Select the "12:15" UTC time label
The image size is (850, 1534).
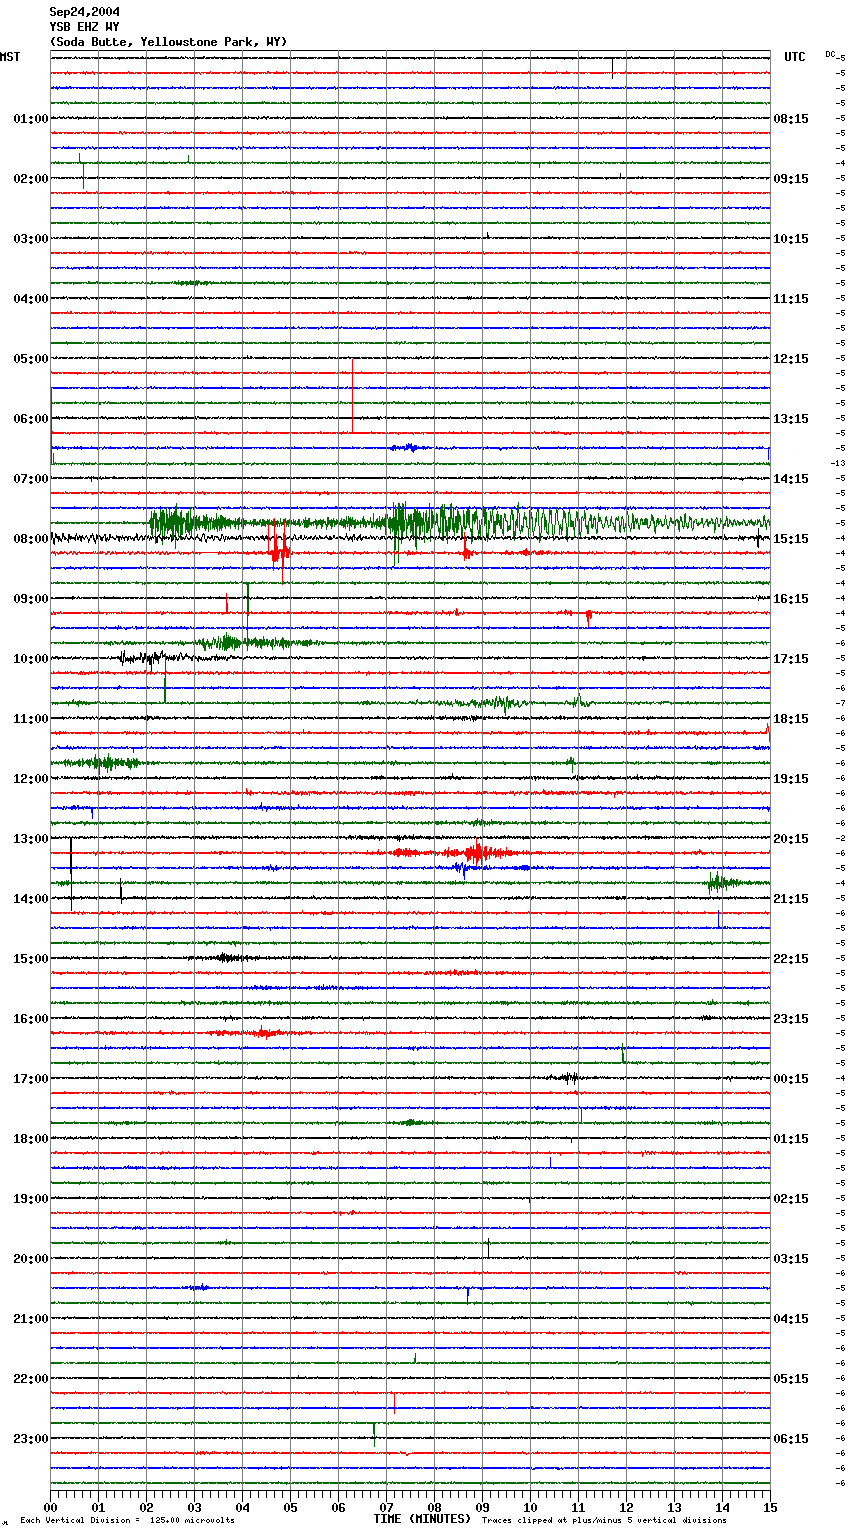tap(791, 359)
